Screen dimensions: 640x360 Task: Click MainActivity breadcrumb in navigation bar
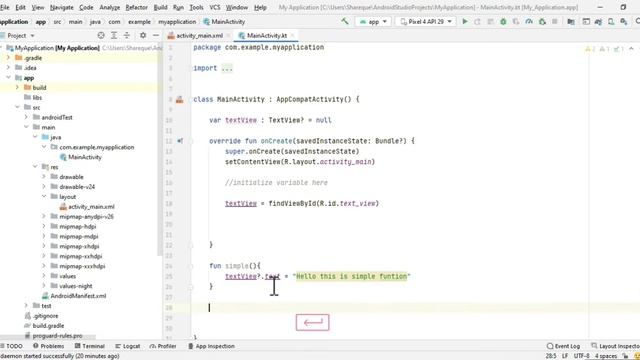tap(224, 22)
